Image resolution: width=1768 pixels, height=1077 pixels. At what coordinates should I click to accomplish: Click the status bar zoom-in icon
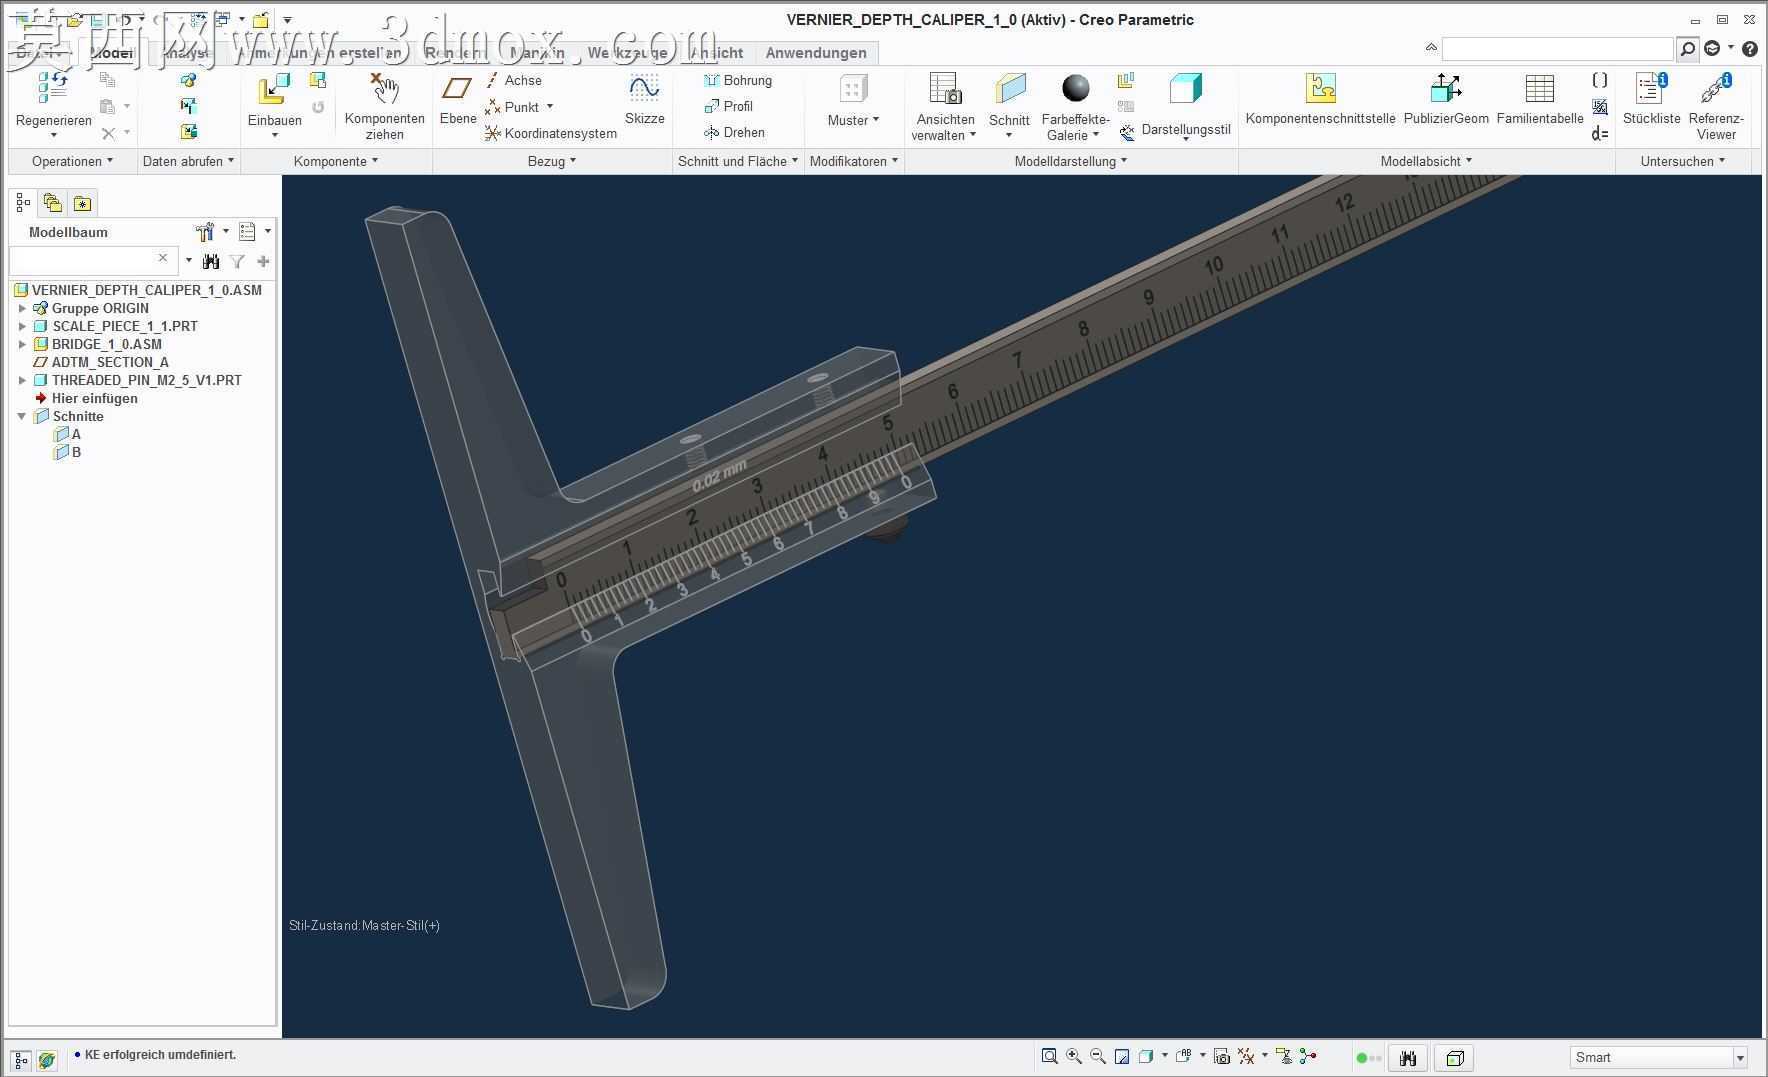[x=1074, y=1056]
